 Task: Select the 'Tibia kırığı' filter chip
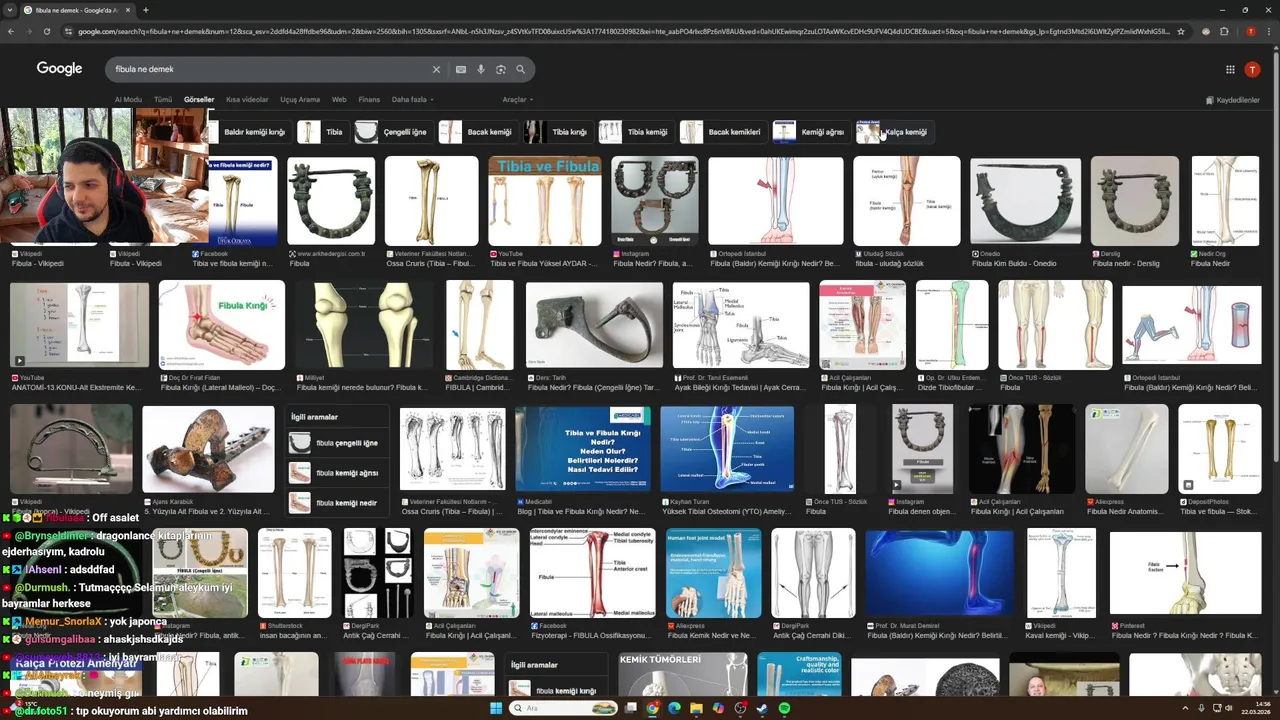pos(558,132)
